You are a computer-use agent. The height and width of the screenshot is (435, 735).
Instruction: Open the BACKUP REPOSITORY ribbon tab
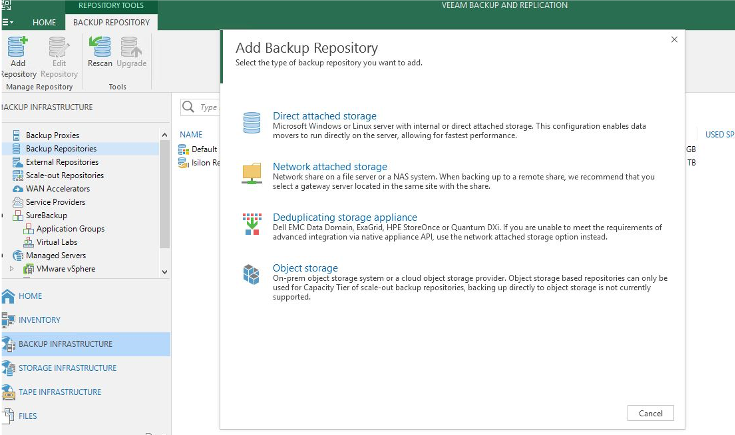click(111, 22)
